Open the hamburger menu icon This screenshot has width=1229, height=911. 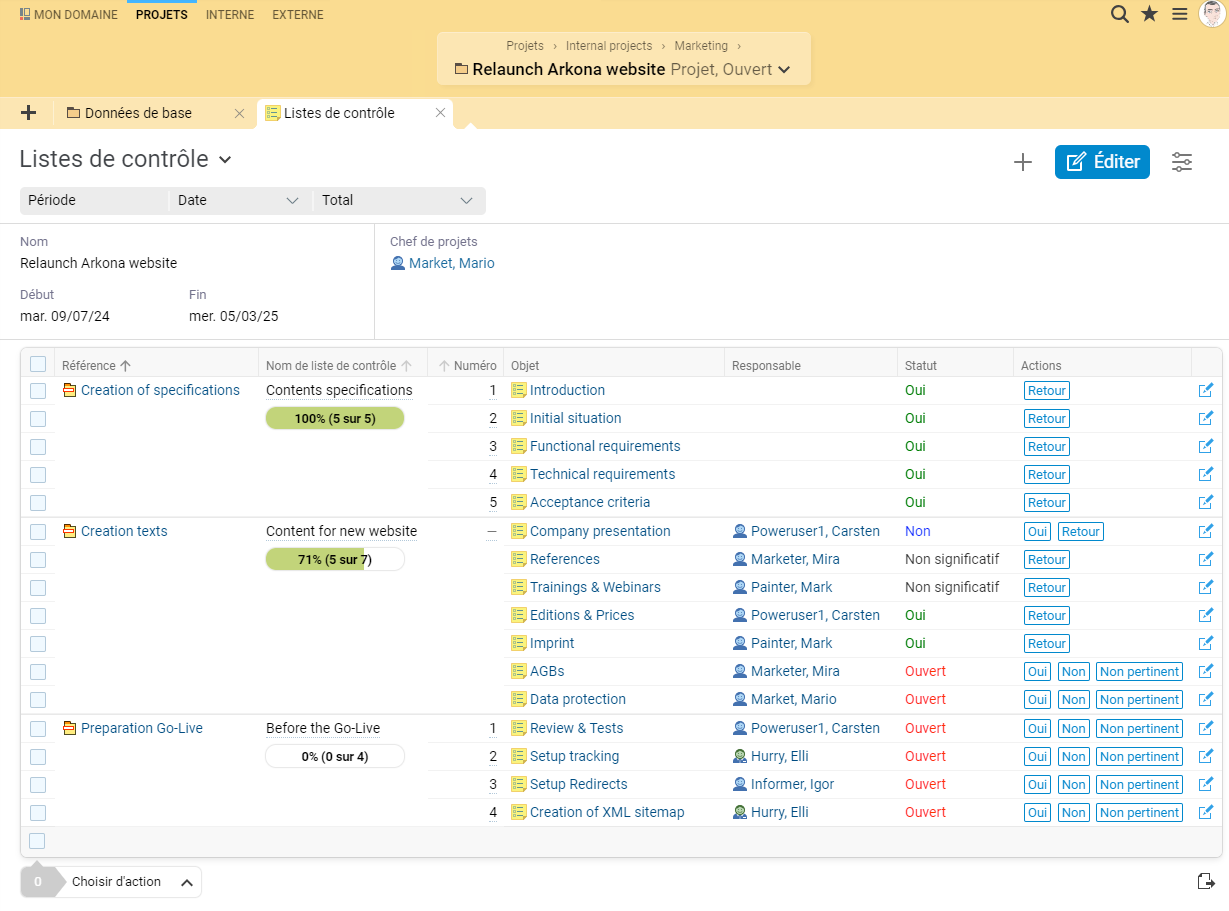pyautogui.click(x=1180, y=14)
